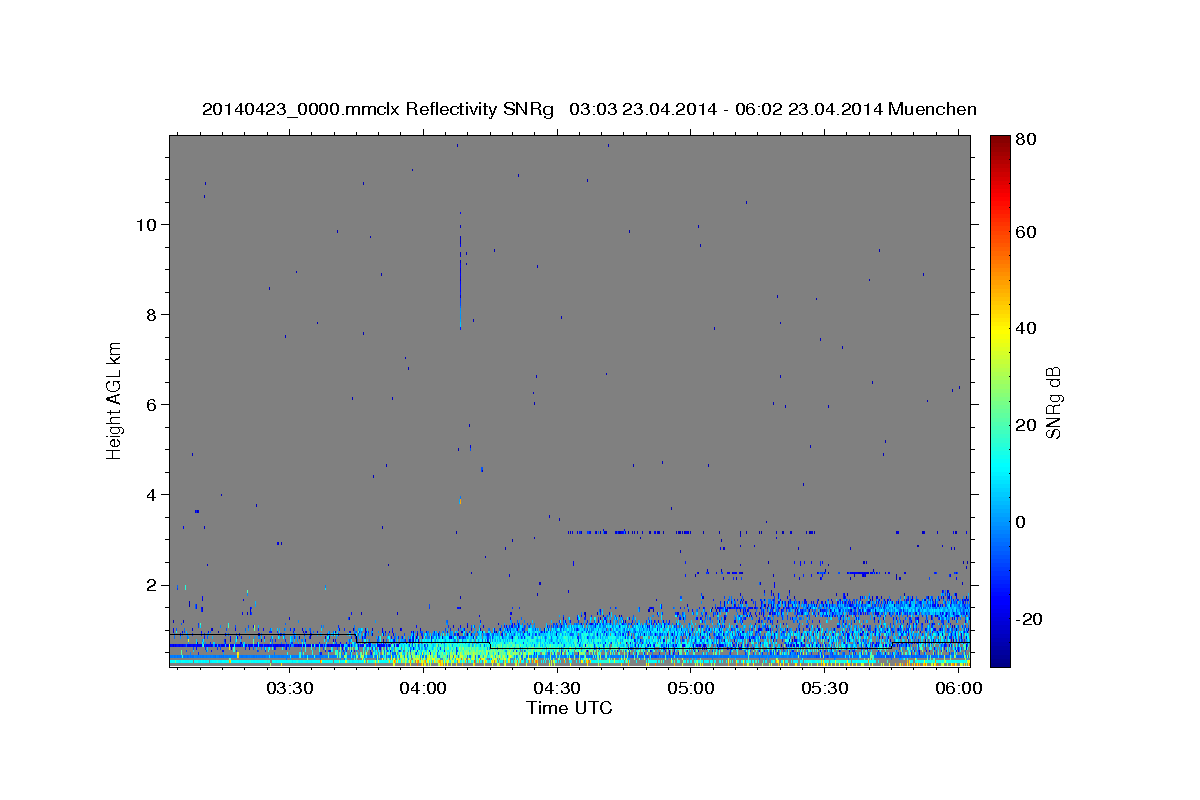Click the 04:00 time tick label
Viewport: 1200px width, 800px height.
pyautogui.click(x=423, y=689)
